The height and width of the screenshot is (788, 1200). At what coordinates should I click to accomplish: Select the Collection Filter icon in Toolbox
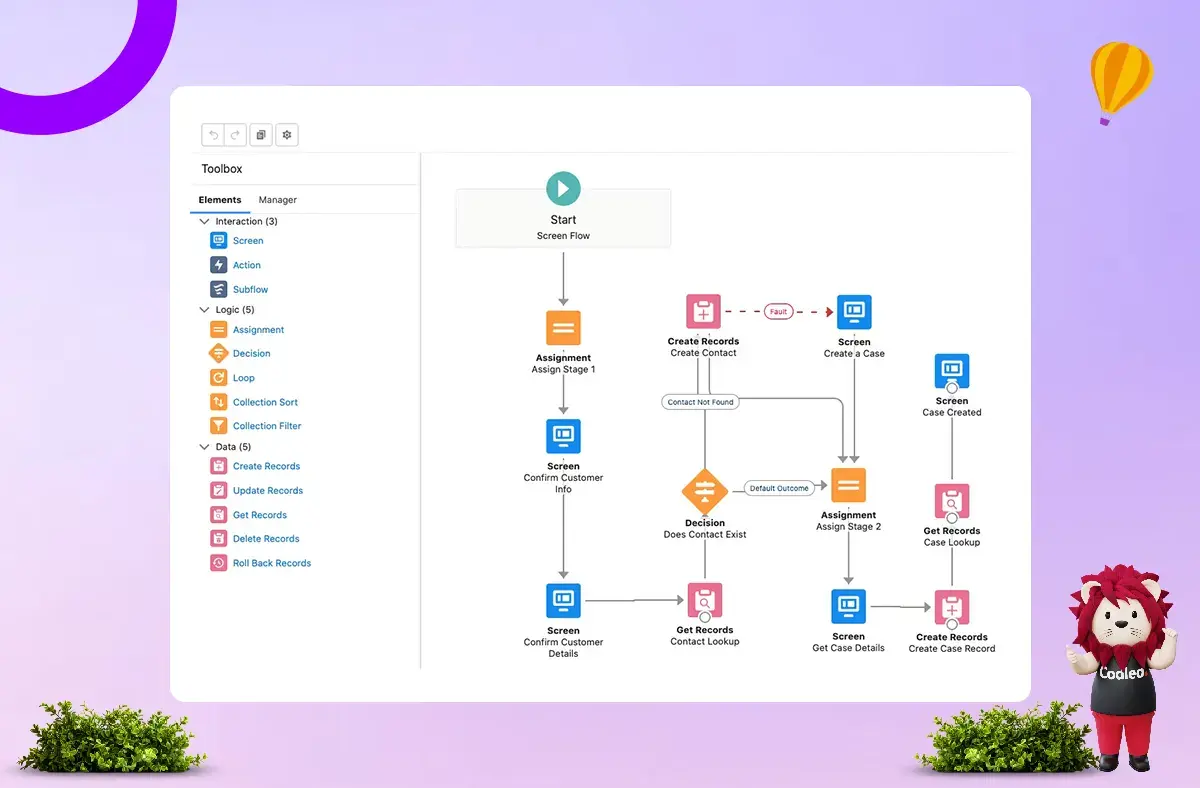[x=219, y=426]
